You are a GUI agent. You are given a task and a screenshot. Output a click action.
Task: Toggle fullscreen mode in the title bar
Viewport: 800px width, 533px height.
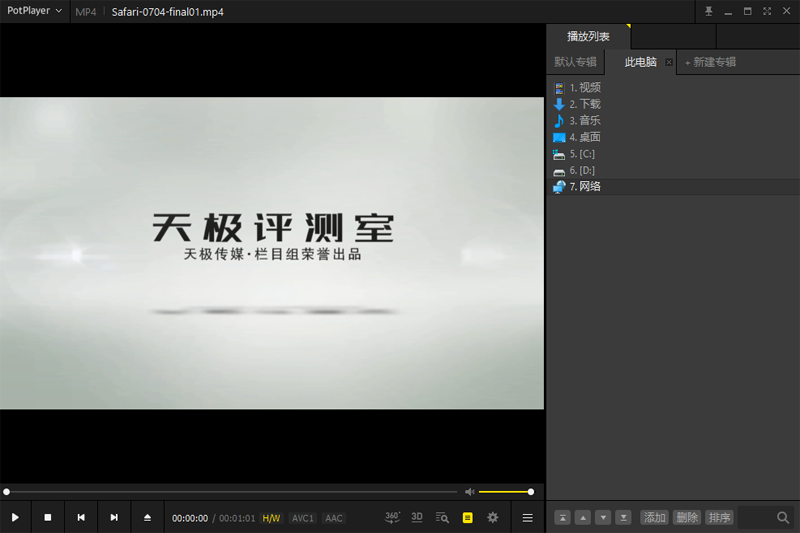(x=767, y=11)
